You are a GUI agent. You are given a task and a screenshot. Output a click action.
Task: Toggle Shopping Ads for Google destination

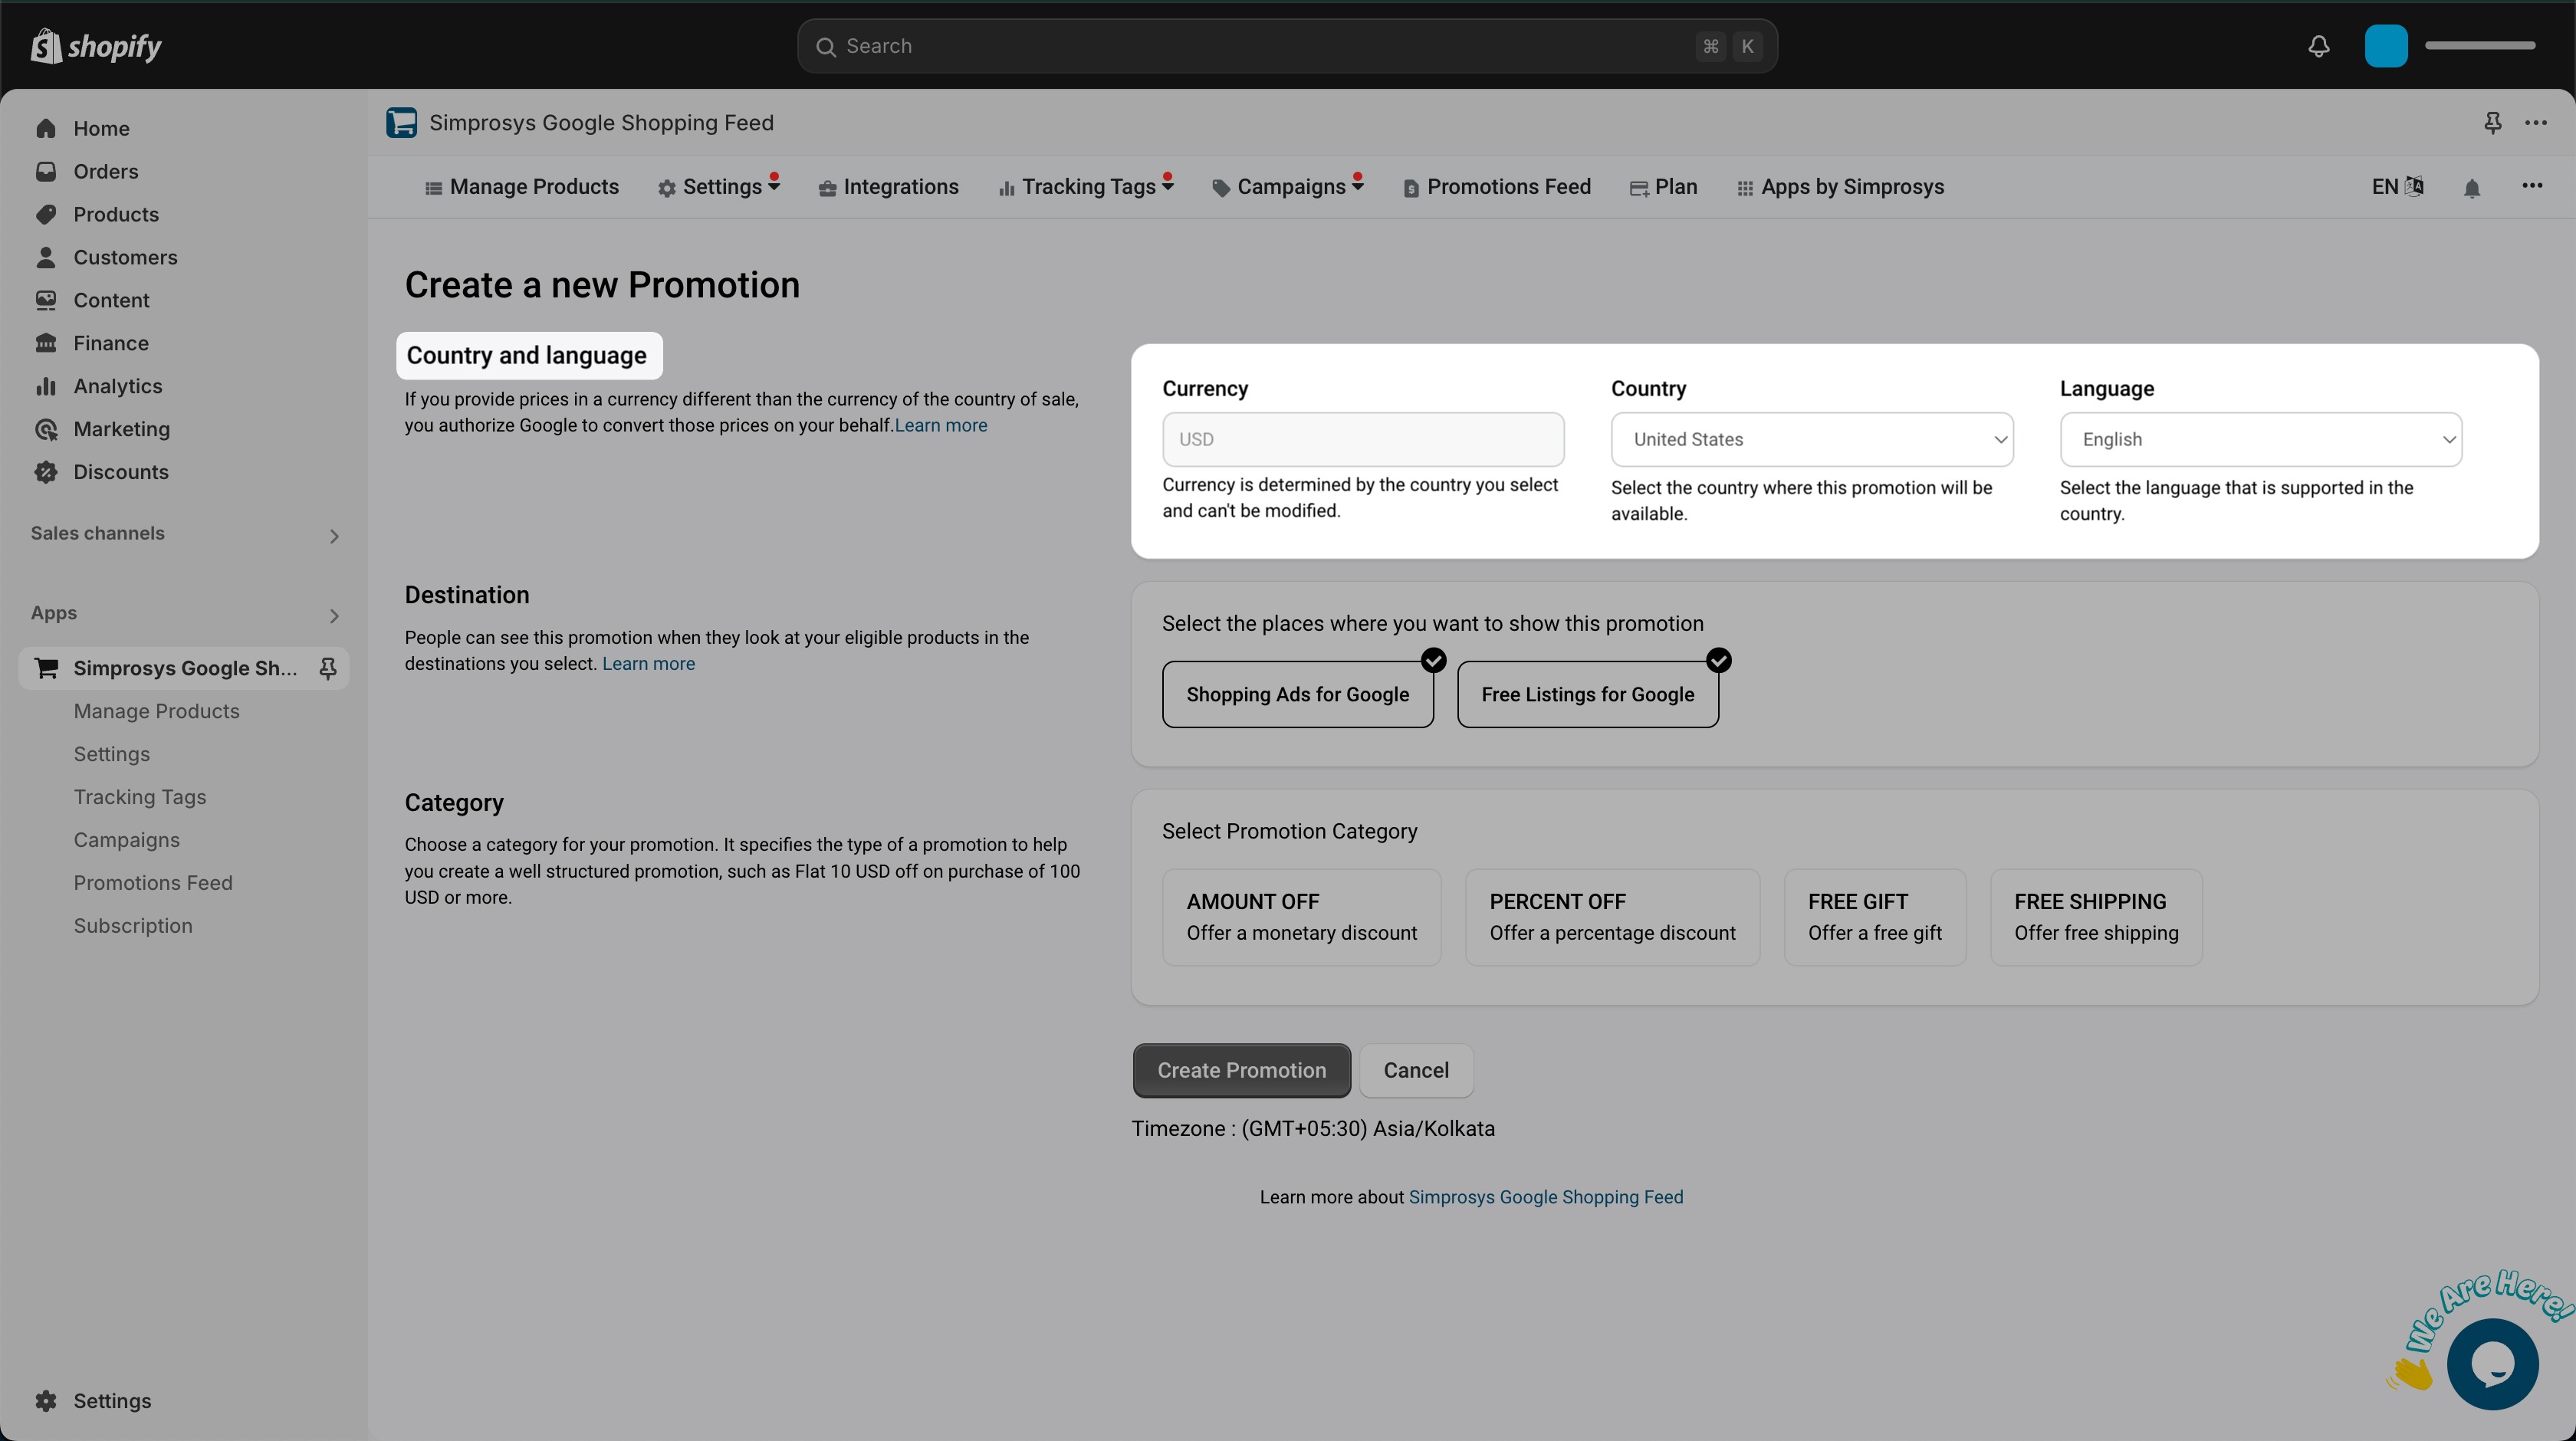coord(1297,694)
